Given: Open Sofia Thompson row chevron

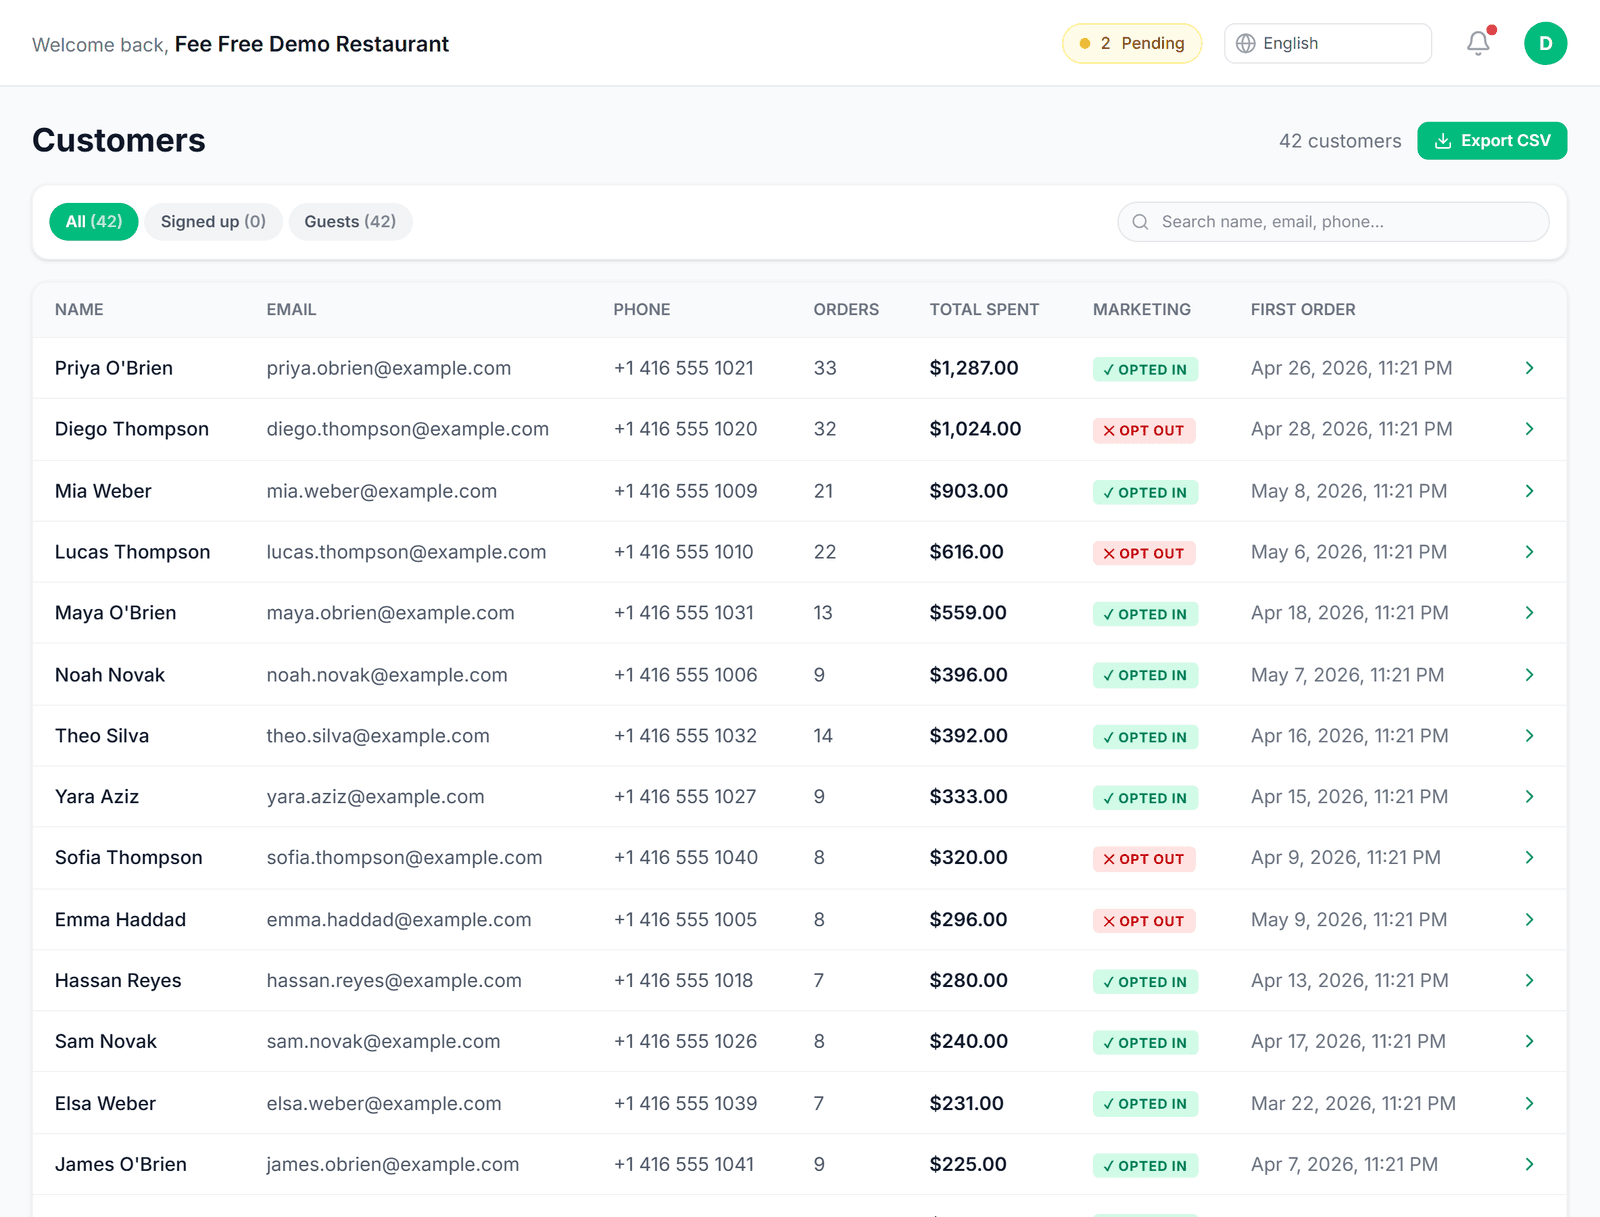Looking at the screenshot, I should tap(1529, 858).
